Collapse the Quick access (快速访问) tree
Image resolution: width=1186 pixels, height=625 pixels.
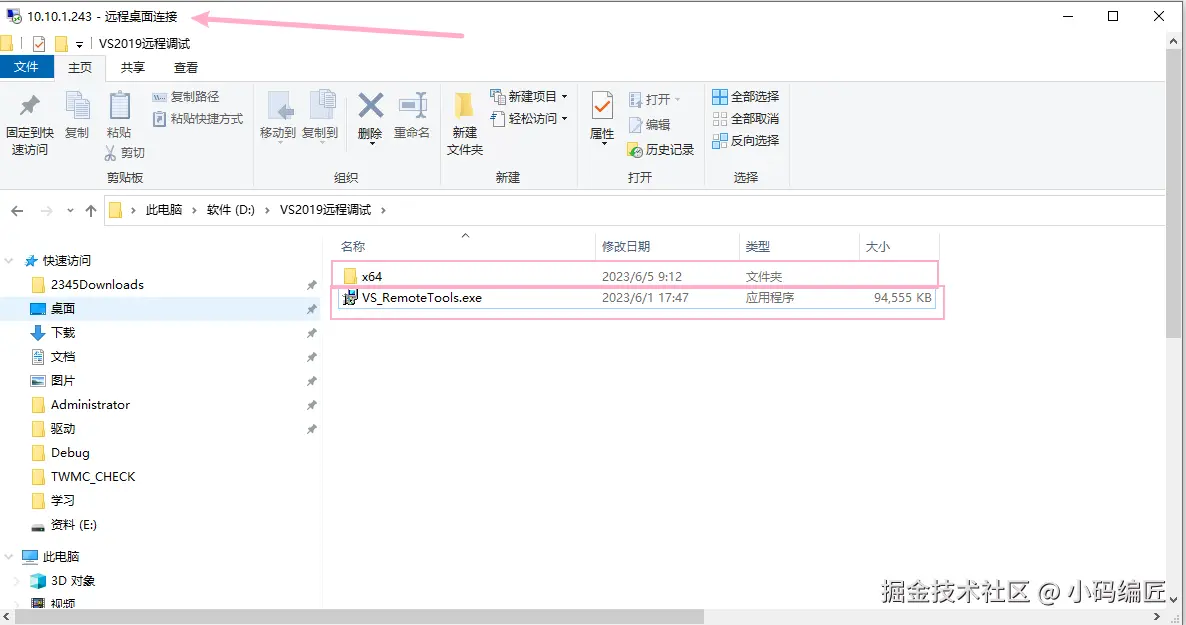(x=9, y=260)
